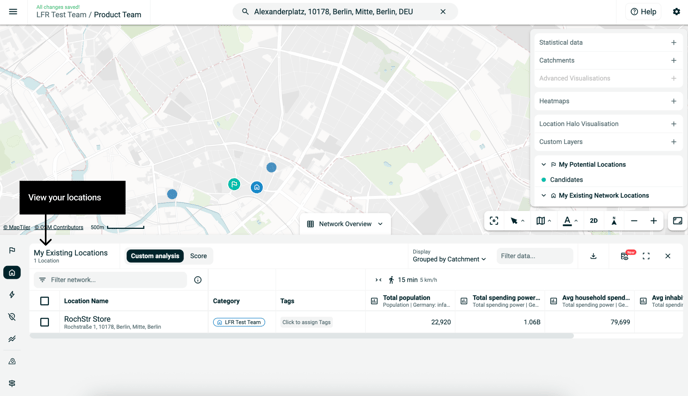Clear the Alexanderplatz search query

click(443, 12)
